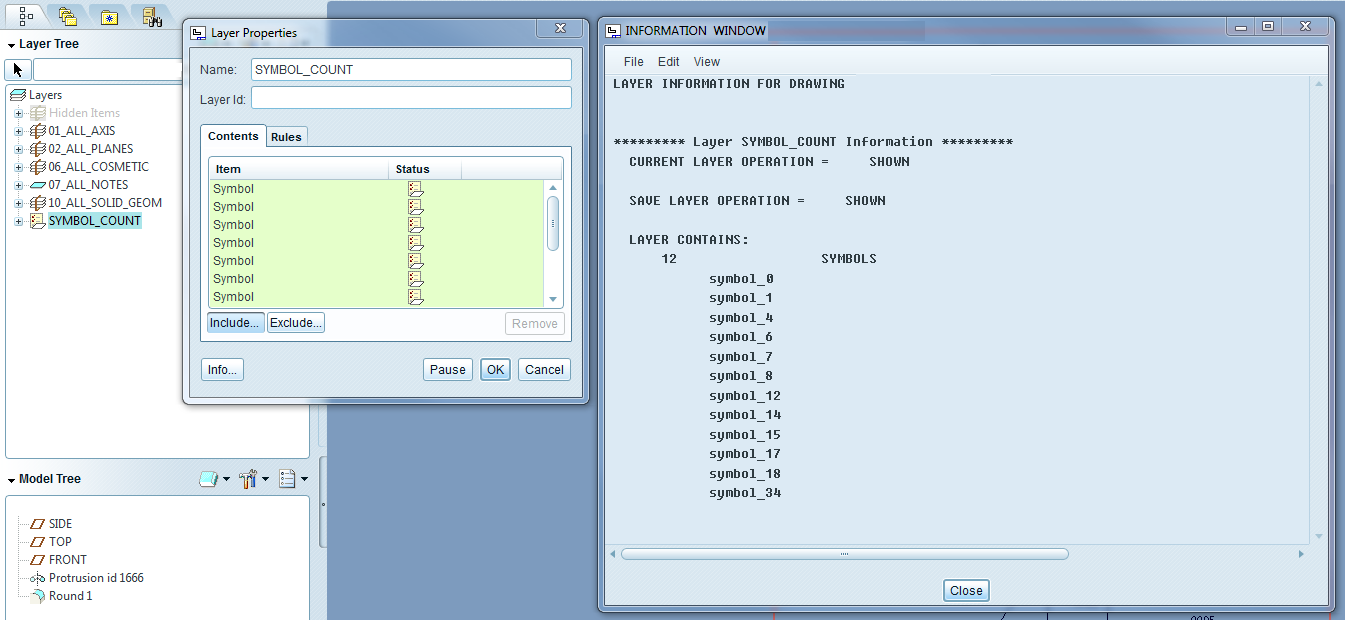
Task: Click the FRONT datum plane icon
Action: tap(38, 560)
